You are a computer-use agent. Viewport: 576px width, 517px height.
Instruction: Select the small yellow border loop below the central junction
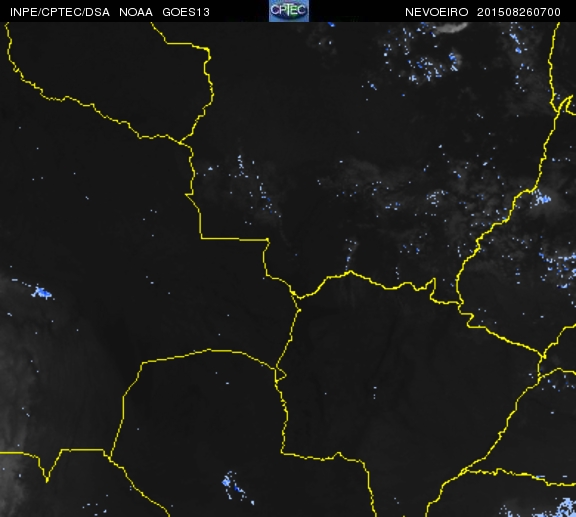point(280,375)
